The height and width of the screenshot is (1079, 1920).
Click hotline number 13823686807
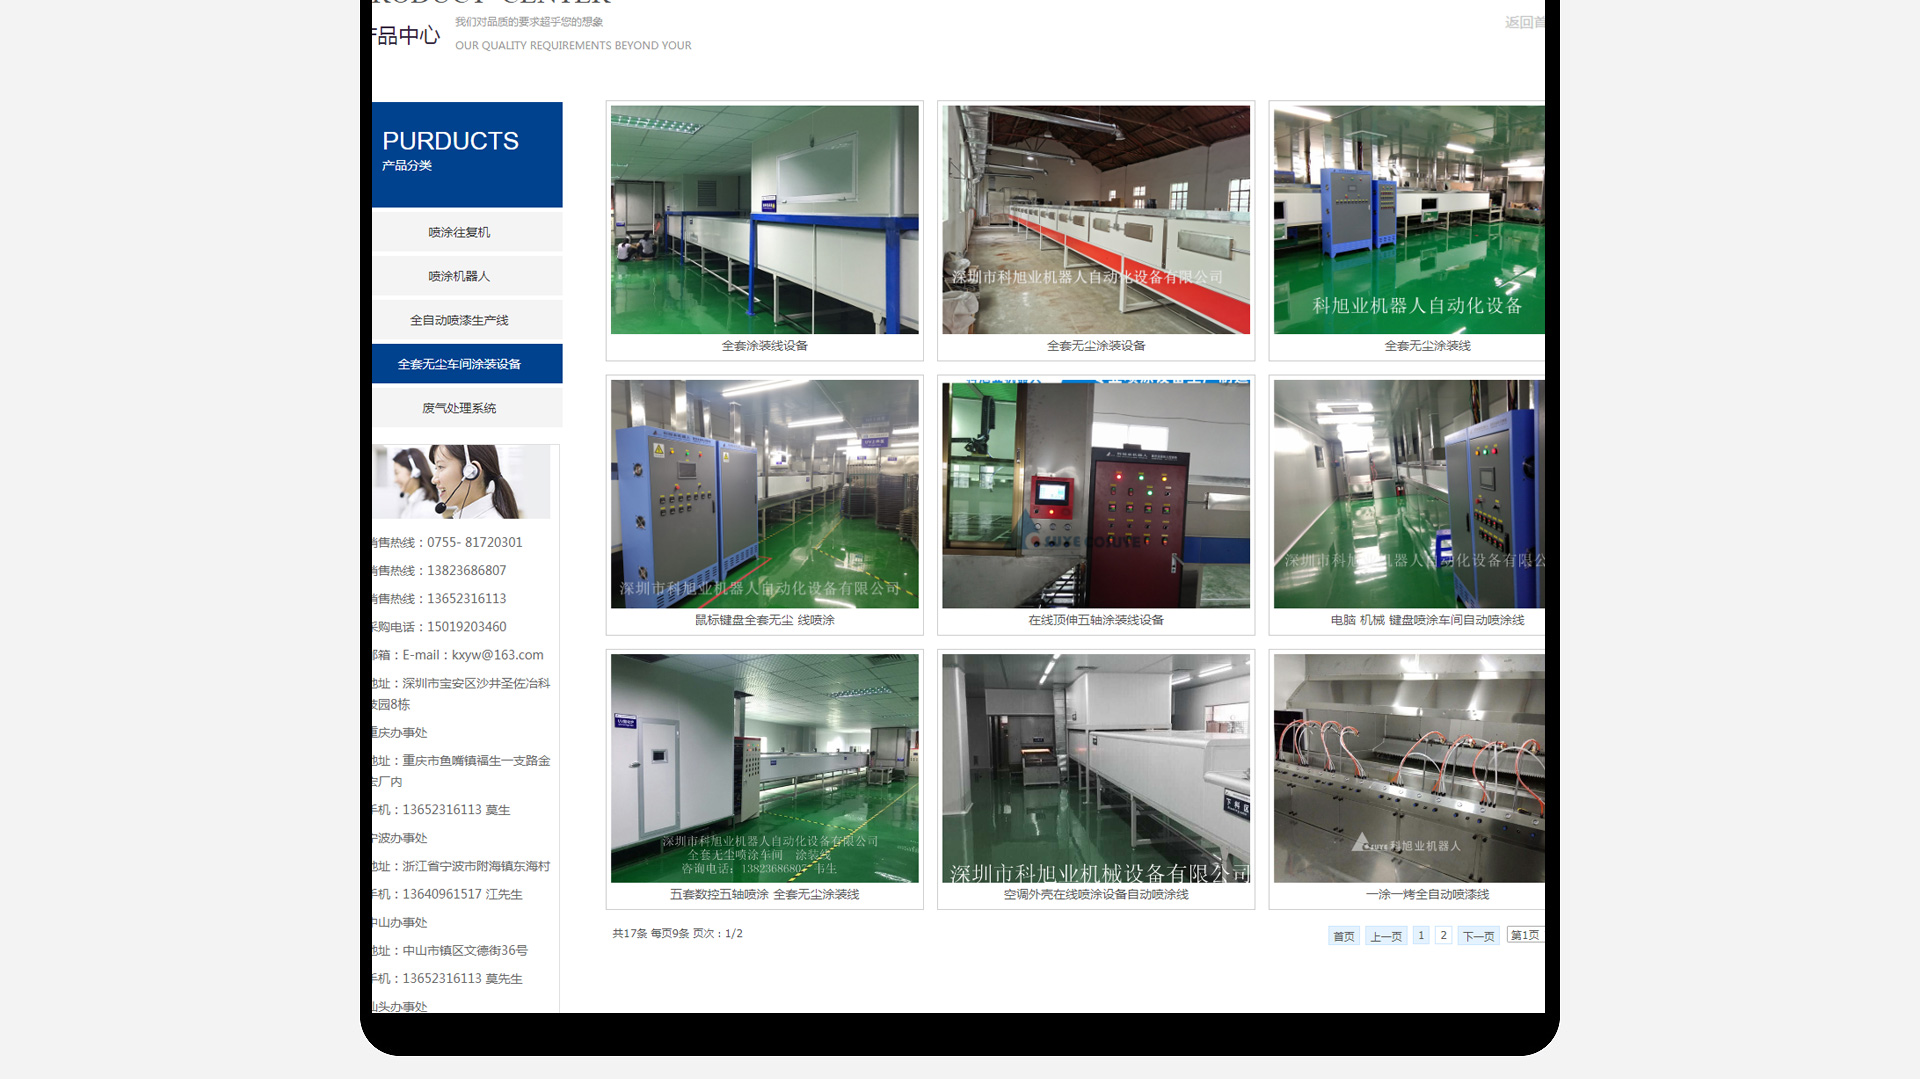[x=466, y=570]
